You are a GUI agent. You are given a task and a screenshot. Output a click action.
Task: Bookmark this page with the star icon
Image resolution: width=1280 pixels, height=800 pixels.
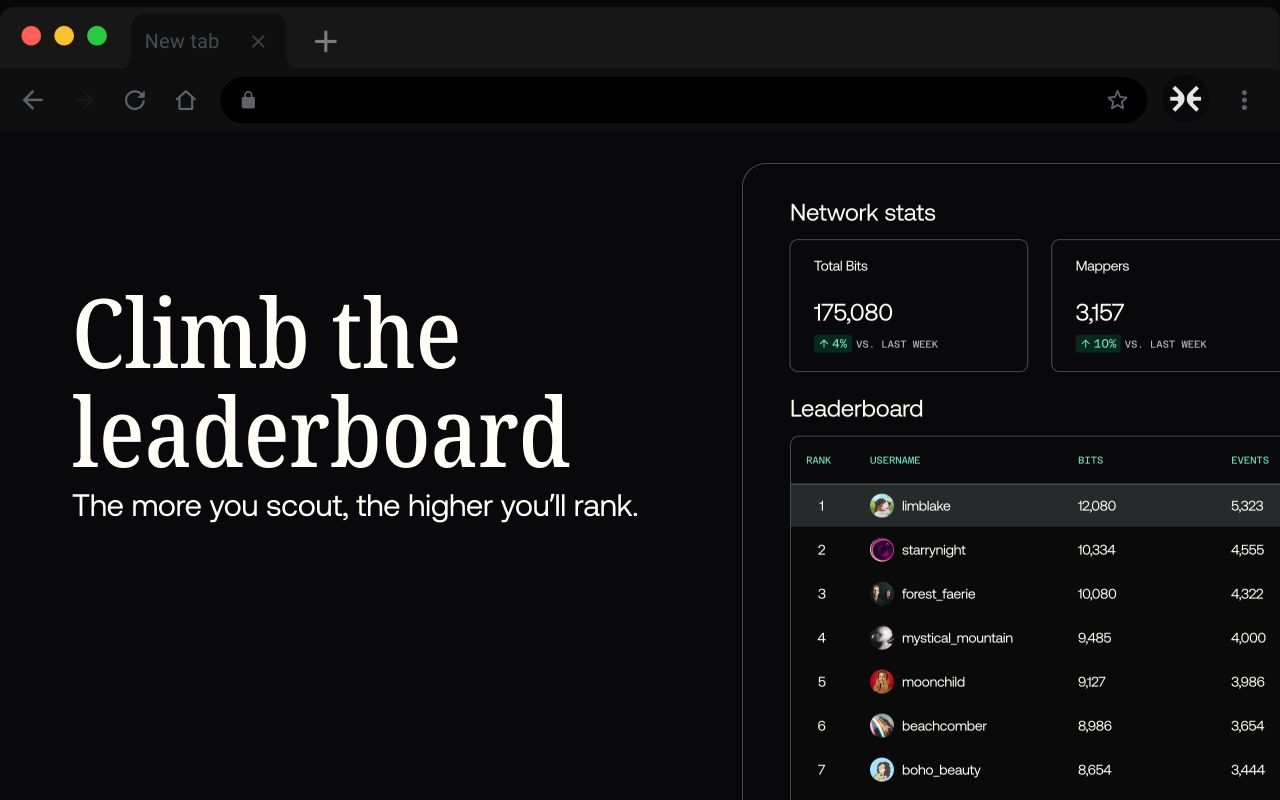1117,100
